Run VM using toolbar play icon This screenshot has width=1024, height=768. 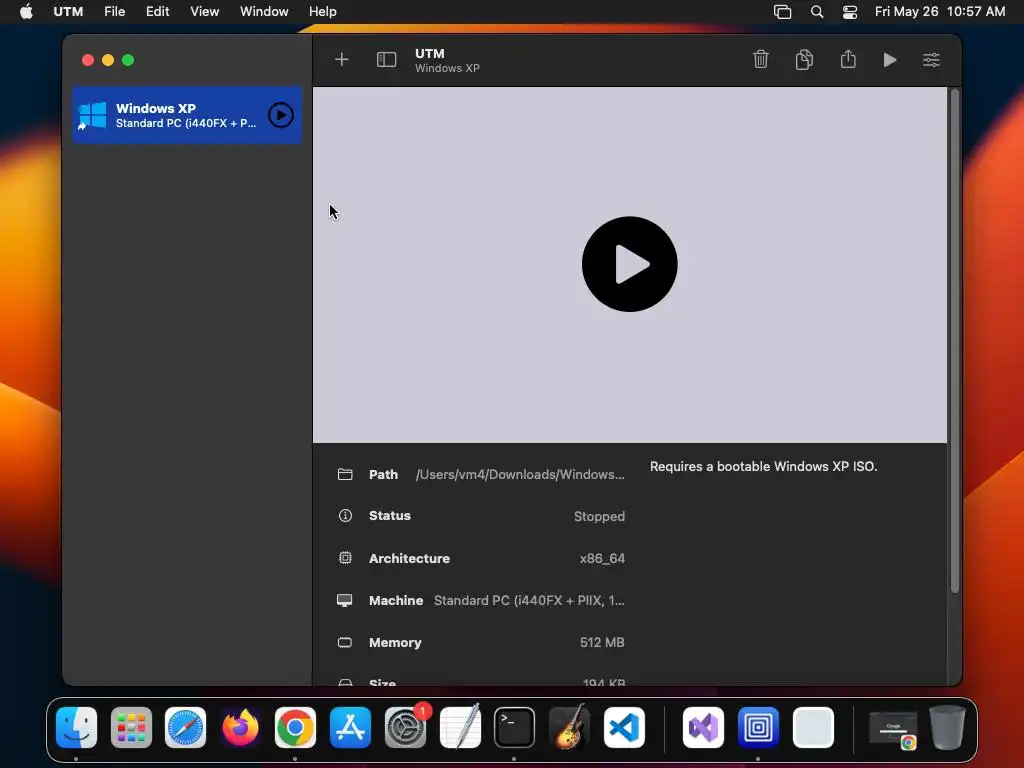tap(889, 60)
